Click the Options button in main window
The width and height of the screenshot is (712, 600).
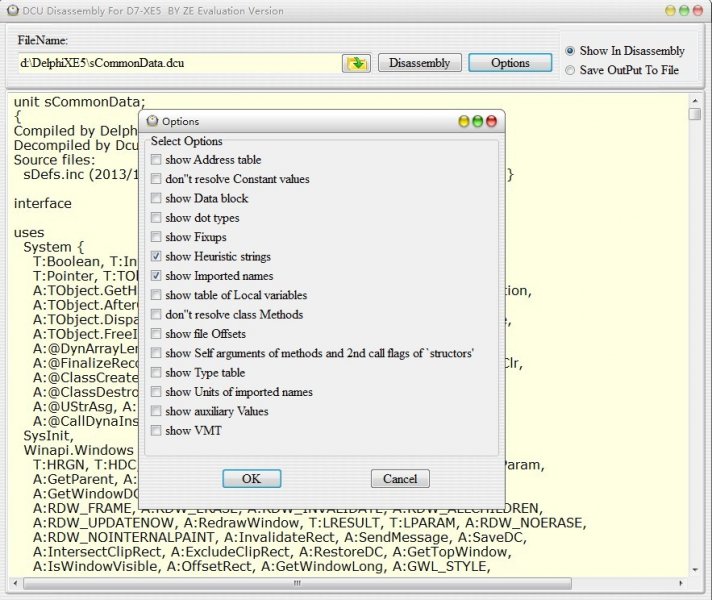click(510, 63)
